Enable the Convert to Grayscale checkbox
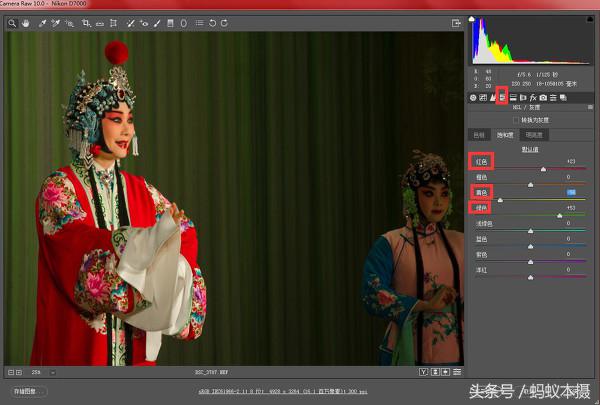The image size is (600, 405). 515,120
